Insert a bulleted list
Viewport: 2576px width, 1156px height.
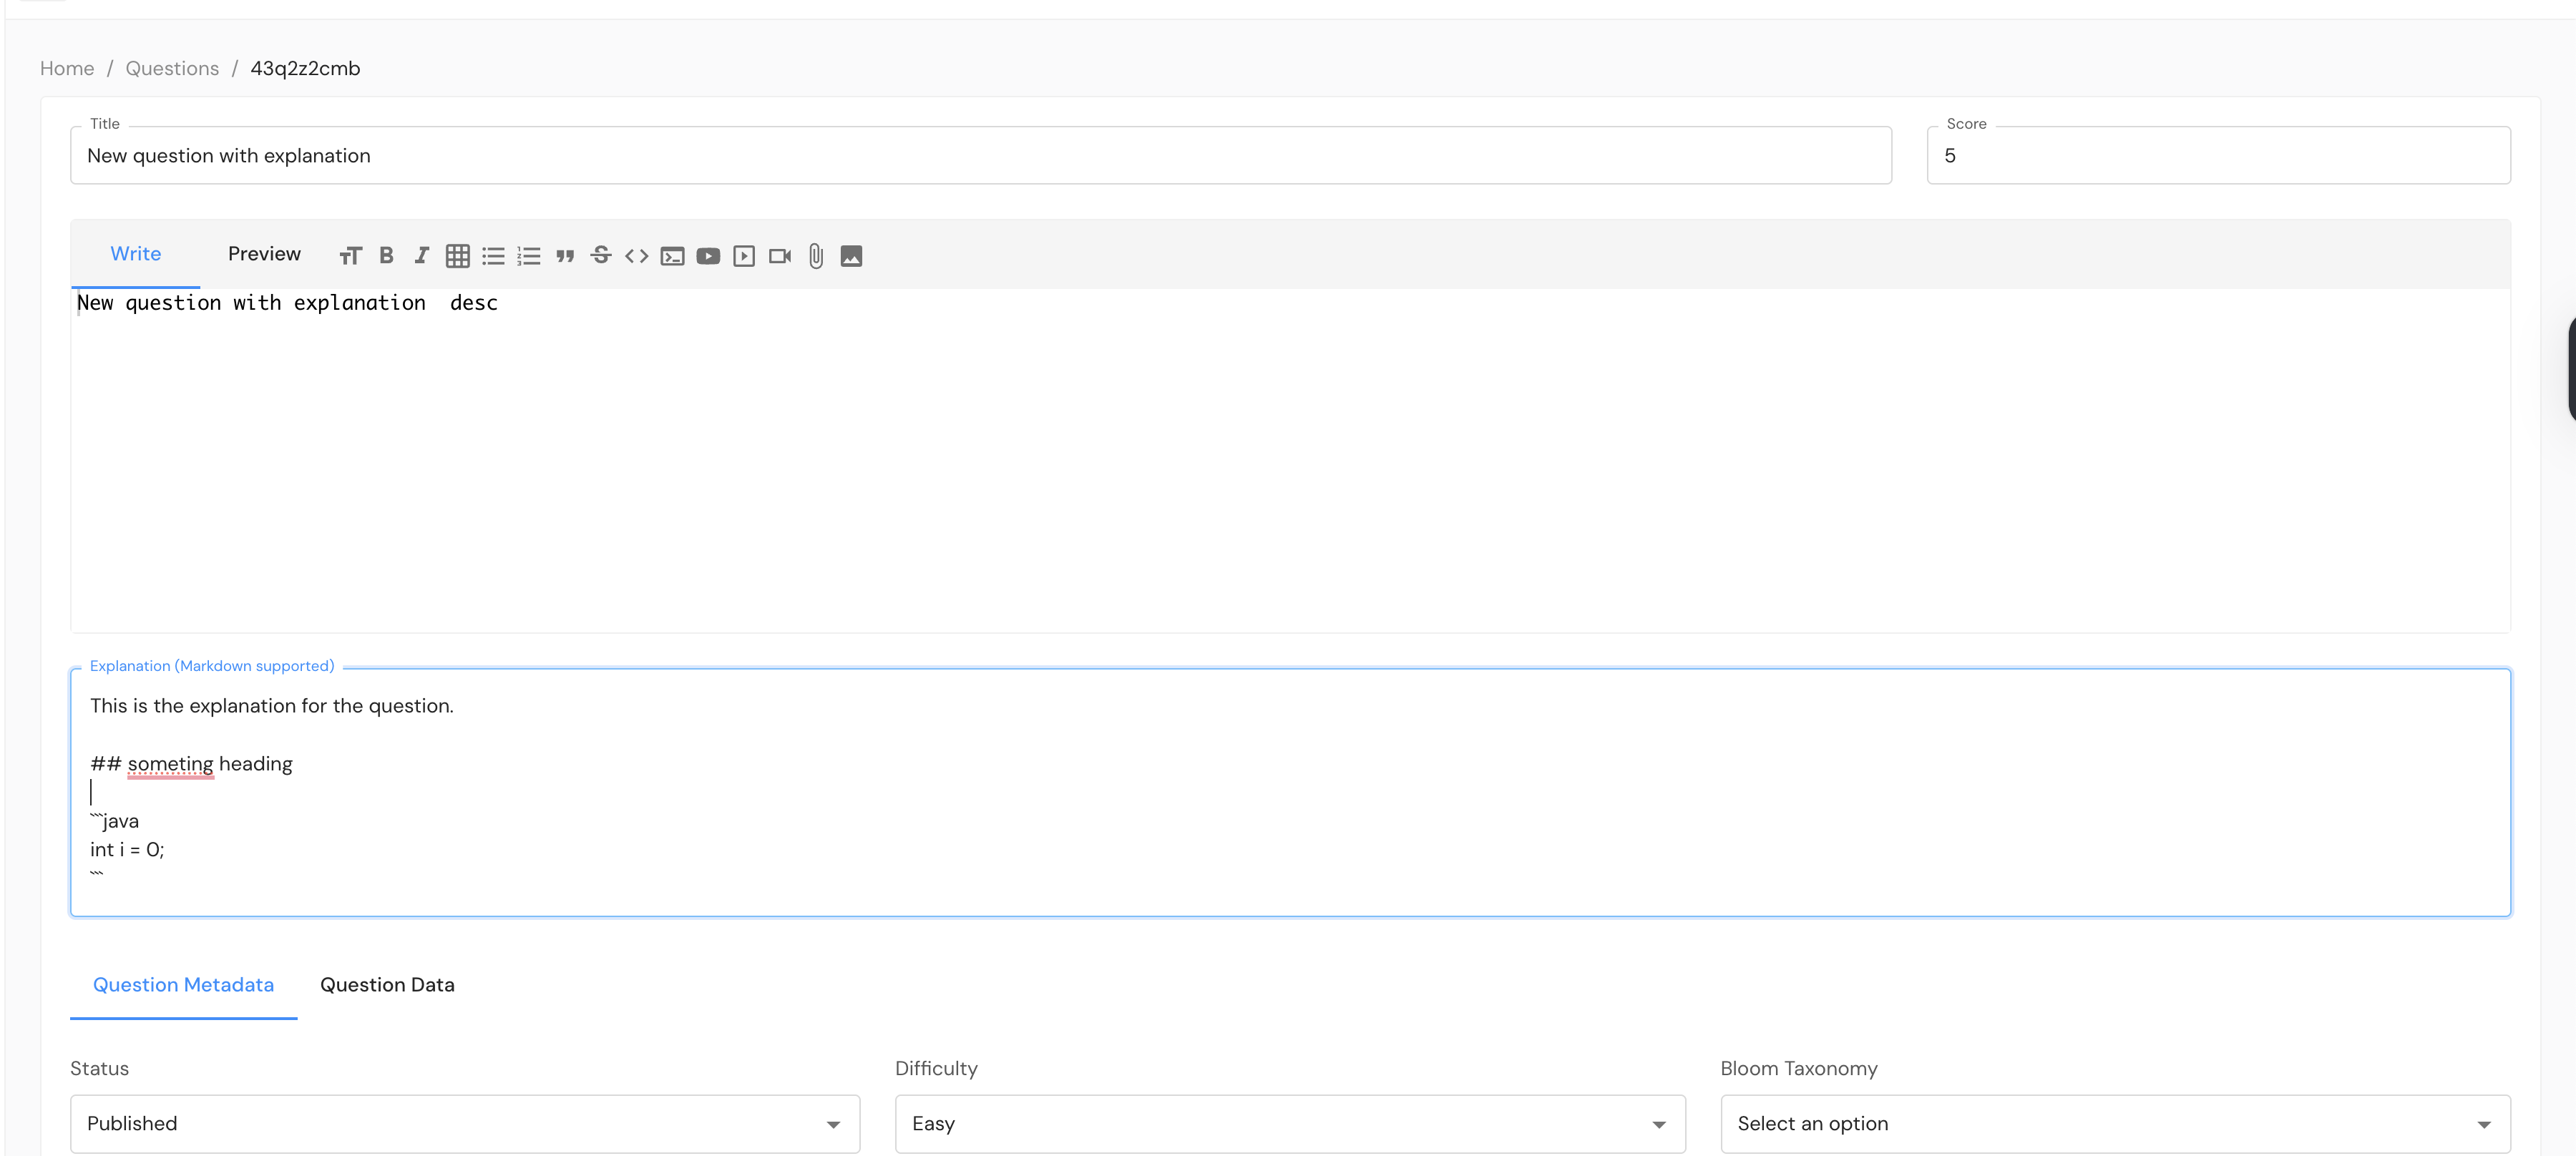click(493, 256)
